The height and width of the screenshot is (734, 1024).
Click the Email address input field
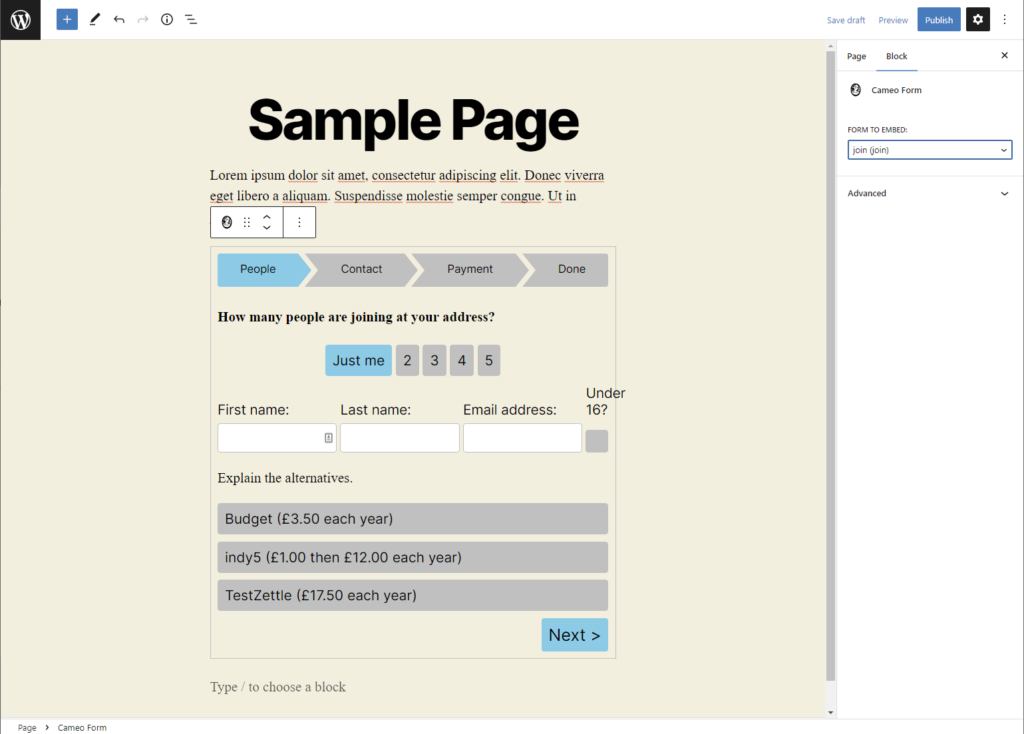pos(522,438)
